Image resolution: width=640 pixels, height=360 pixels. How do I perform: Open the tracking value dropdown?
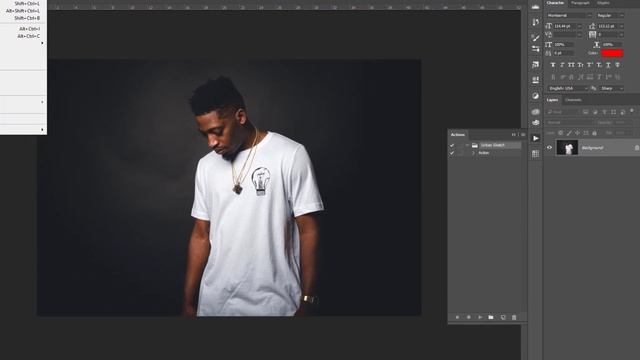coord(621,35)
